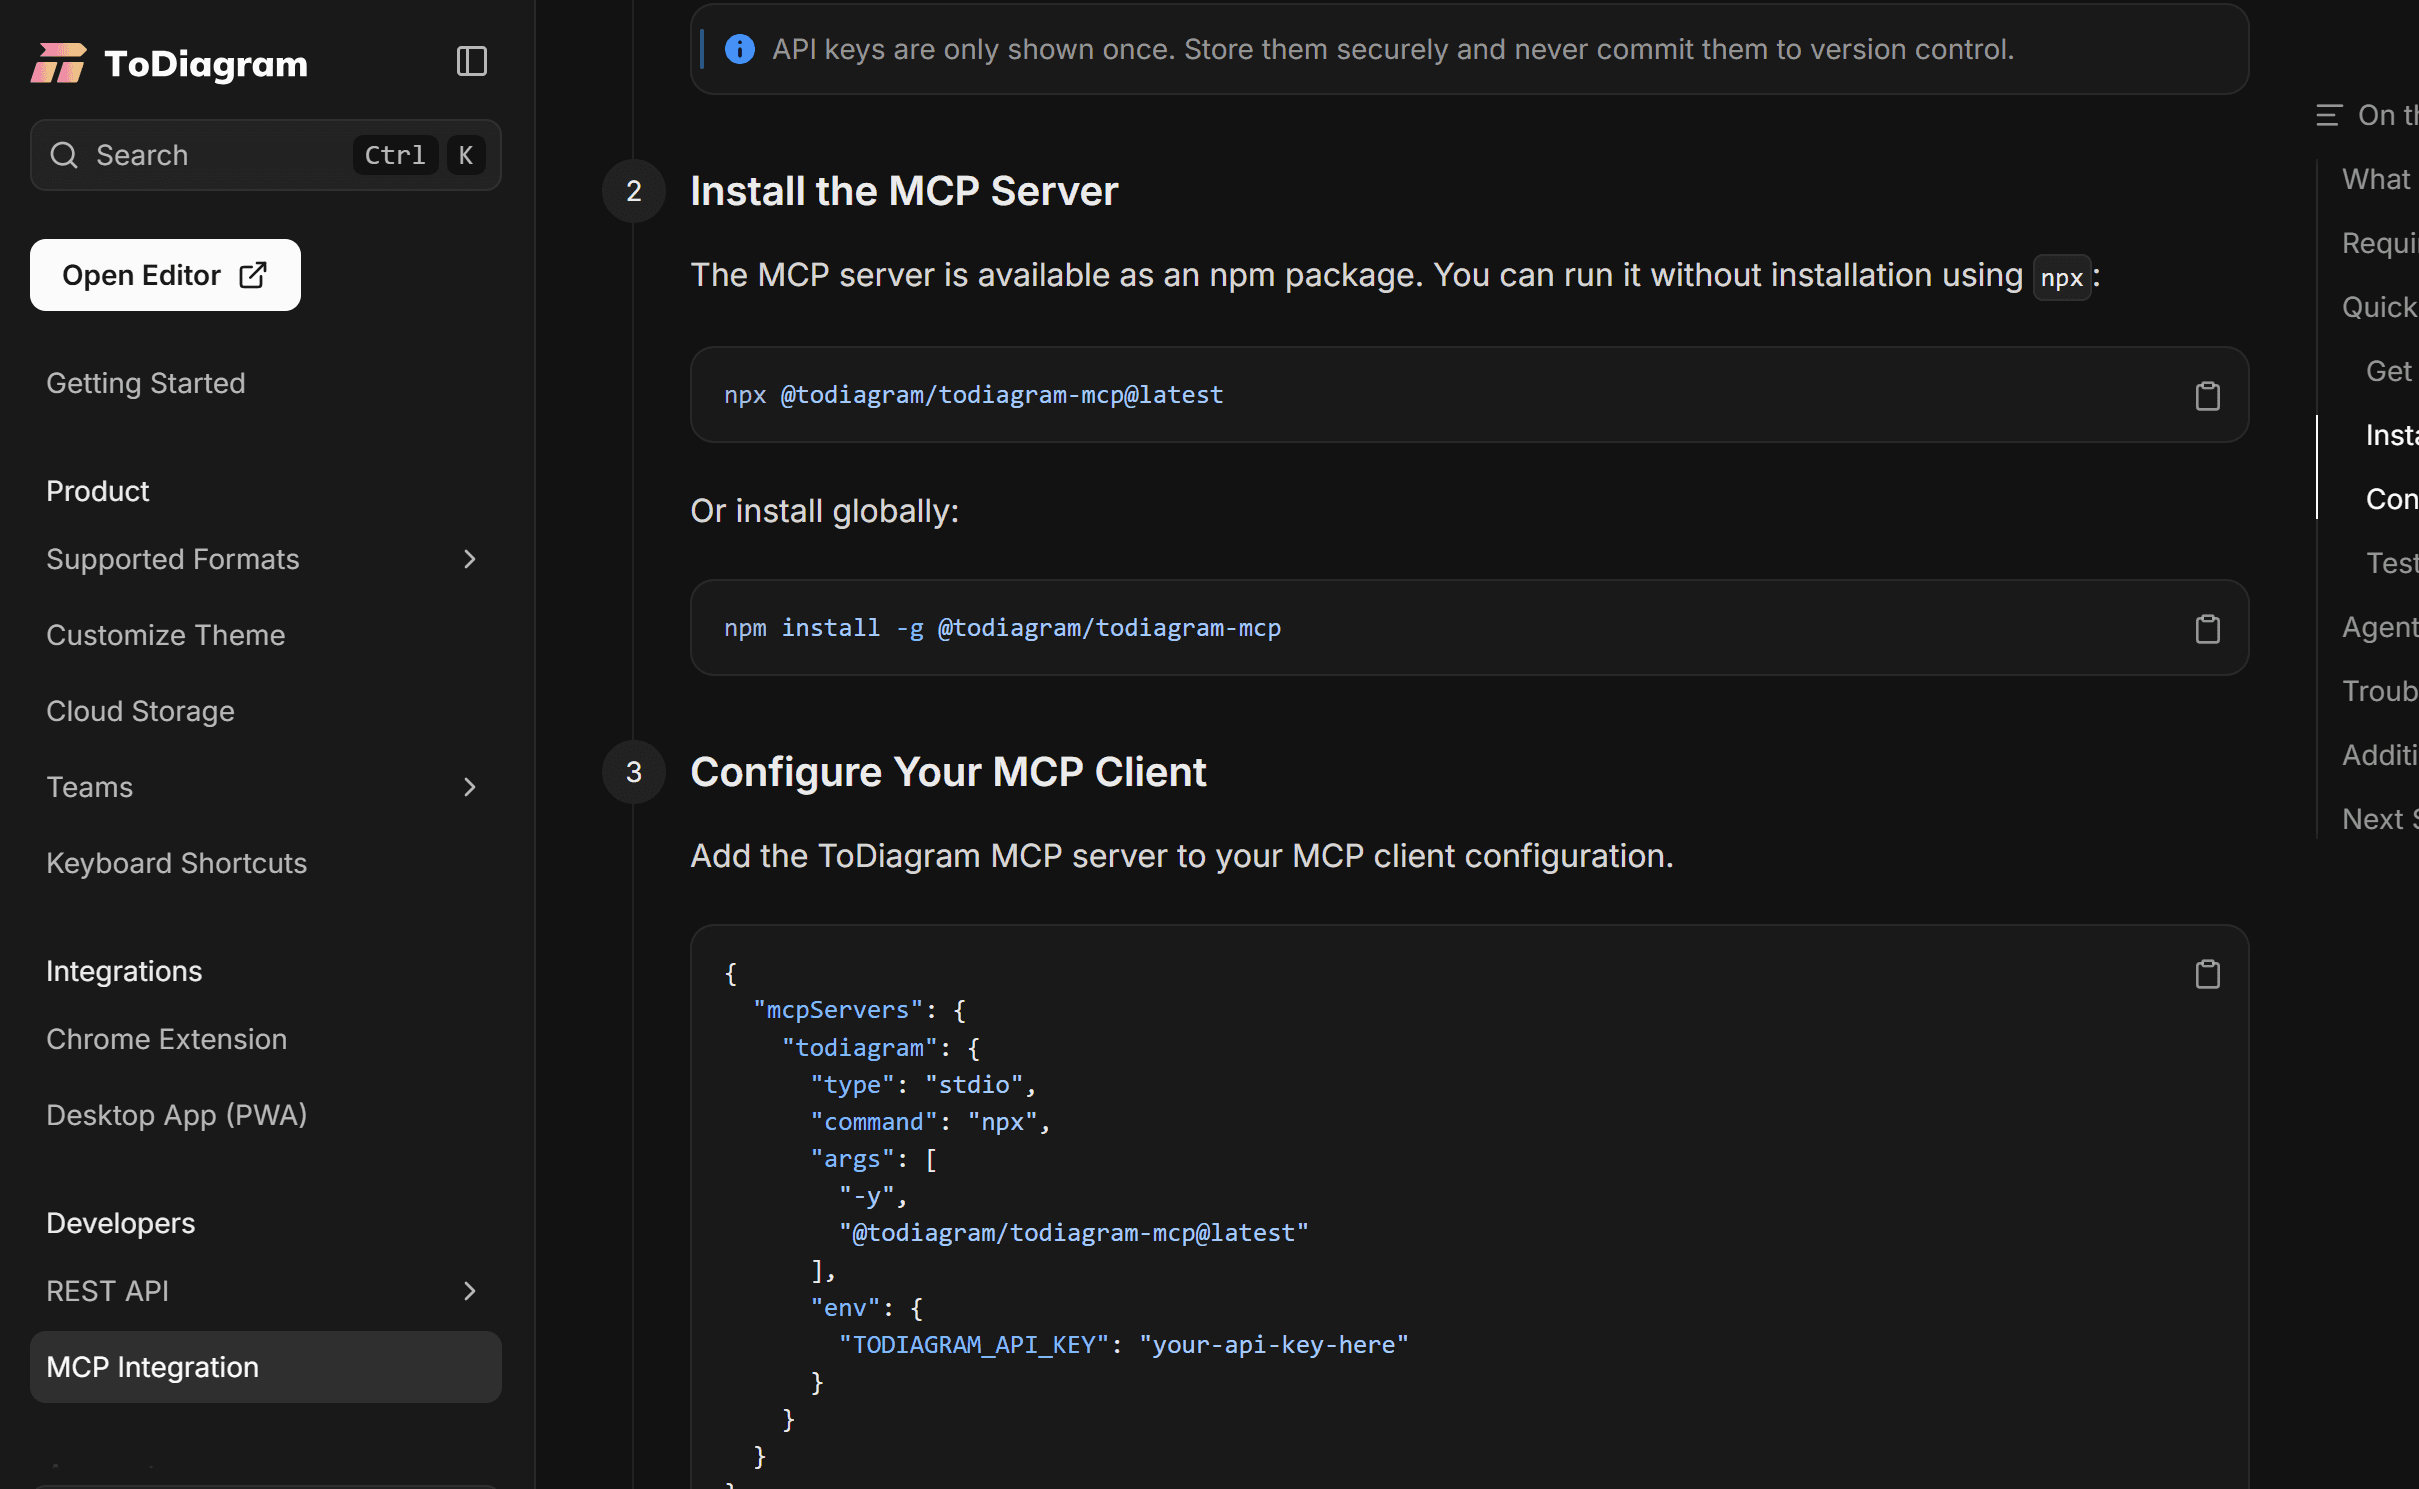Click the Product section heading
Viewport: 2419px width, 1489px height.
click(x=97, y=491)
